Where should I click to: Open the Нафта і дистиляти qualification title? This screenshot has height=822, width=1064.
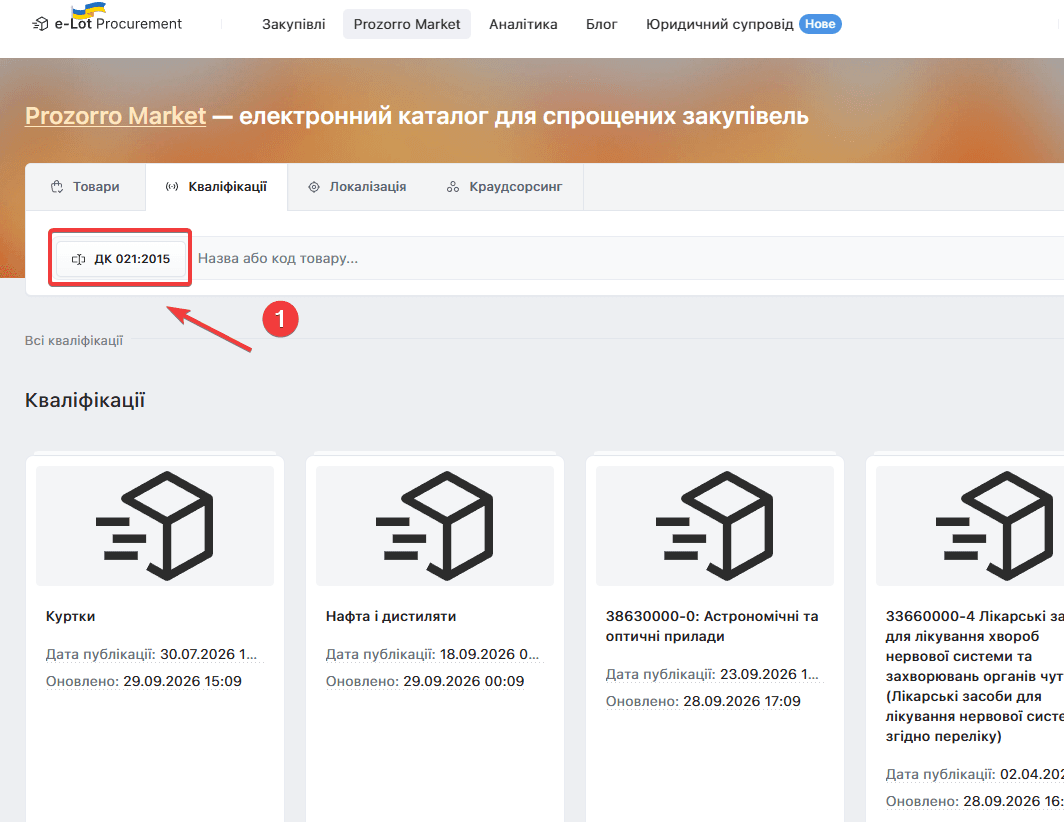pos(391,616)
